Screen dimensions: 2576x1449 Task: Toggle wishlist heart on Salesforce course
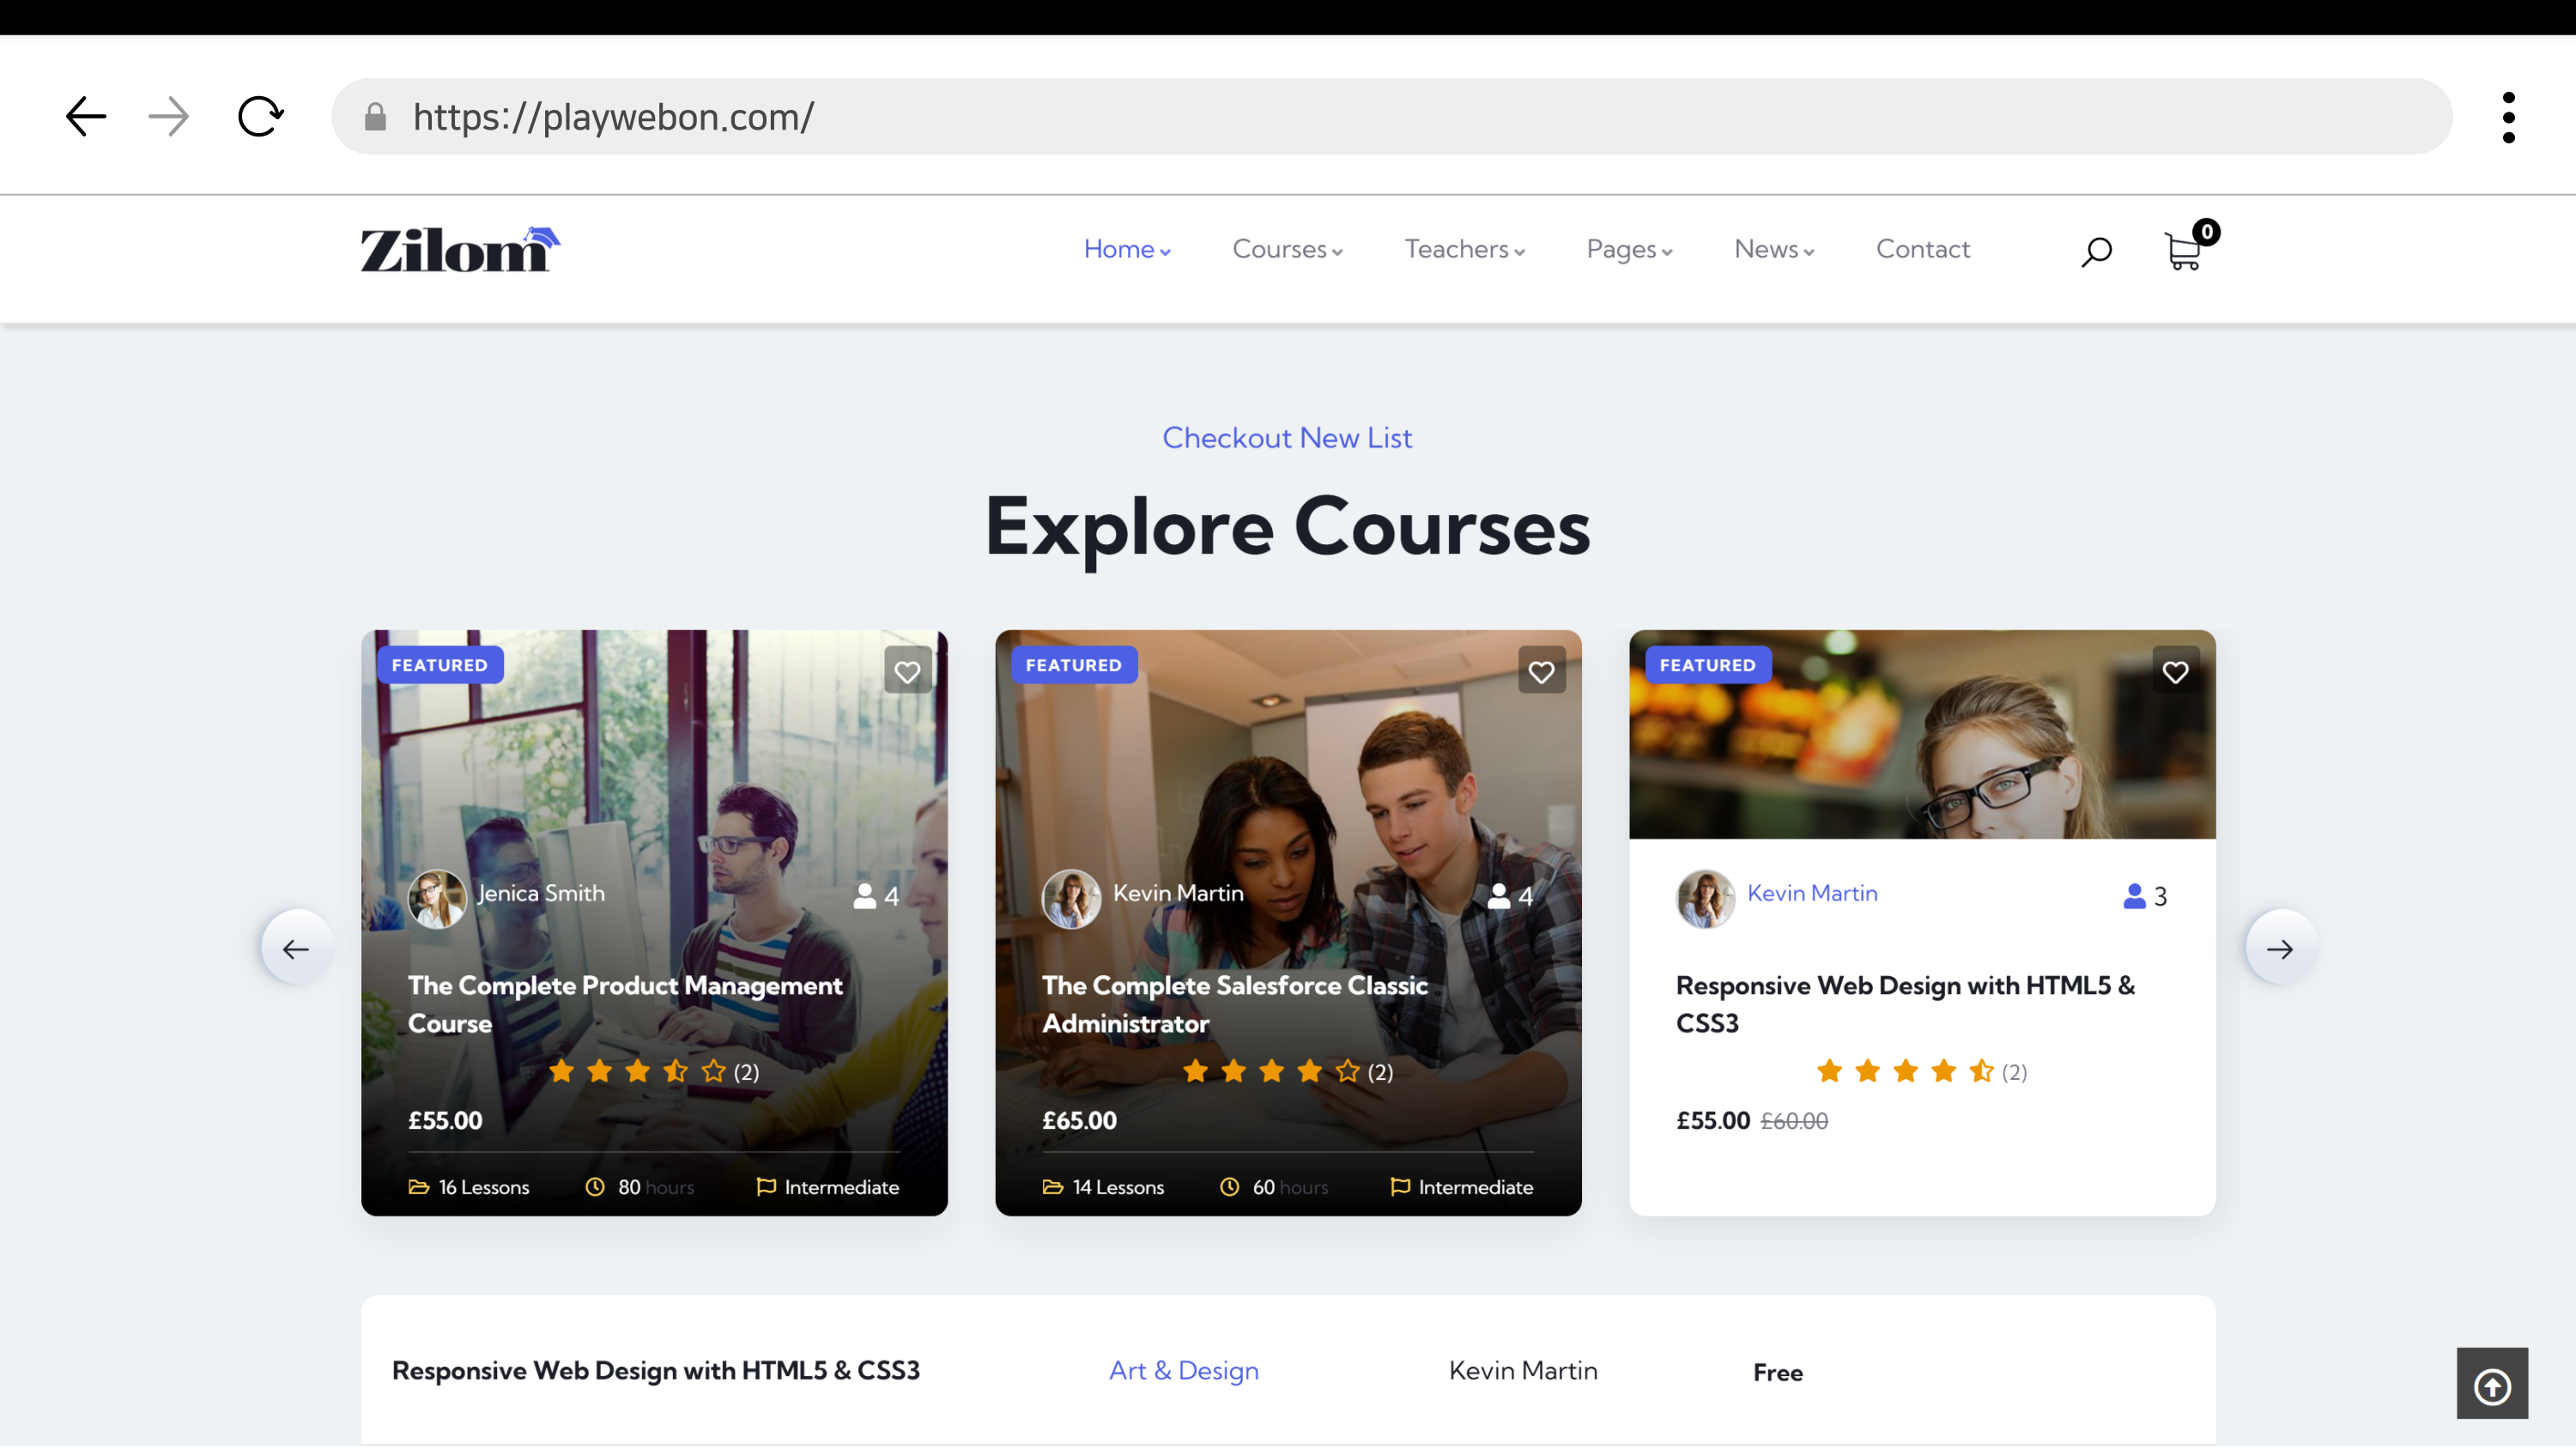coord(1541,671)
